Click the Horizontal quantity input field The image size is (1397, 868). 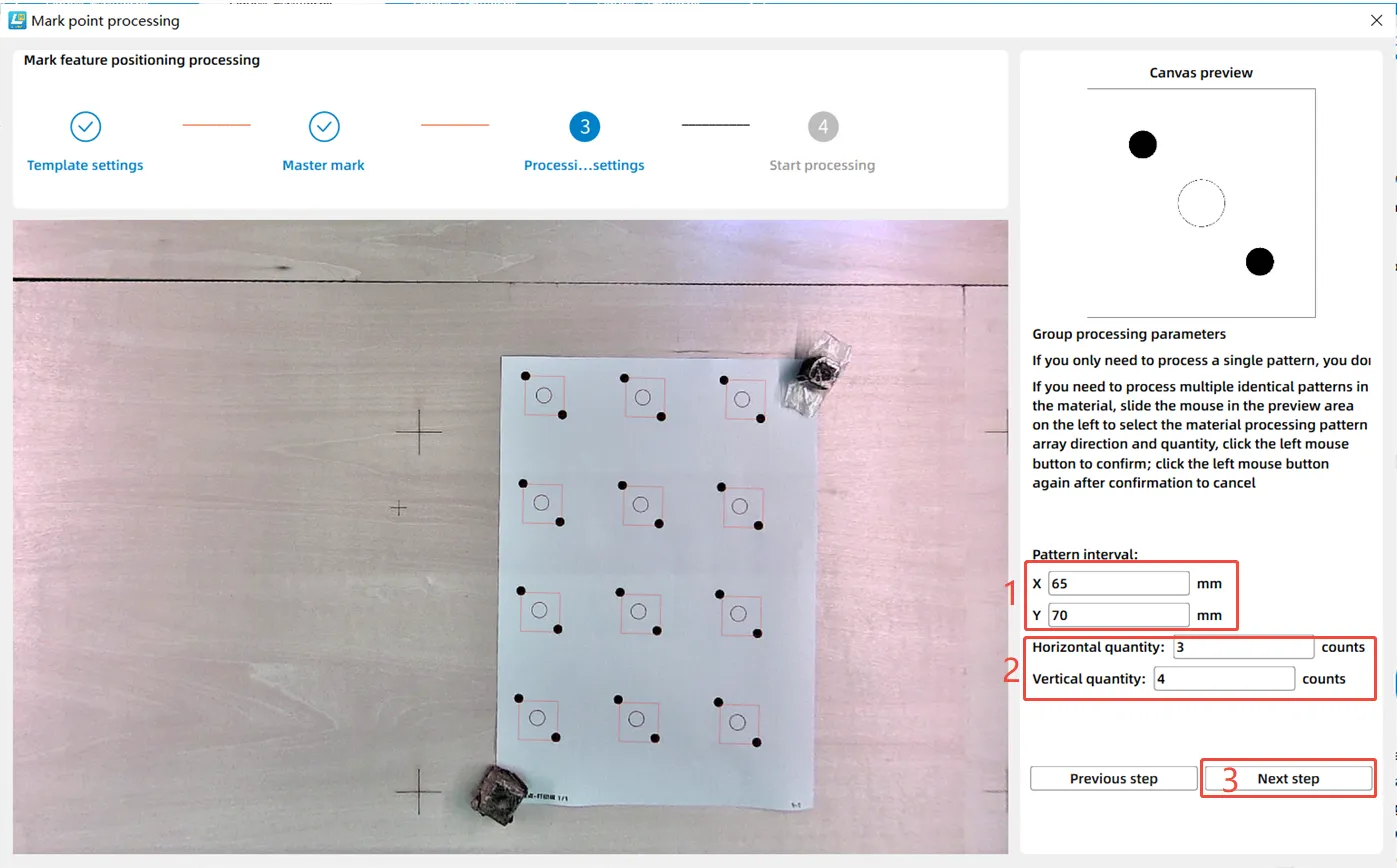pyautogui.click(x=1244, y=647)
